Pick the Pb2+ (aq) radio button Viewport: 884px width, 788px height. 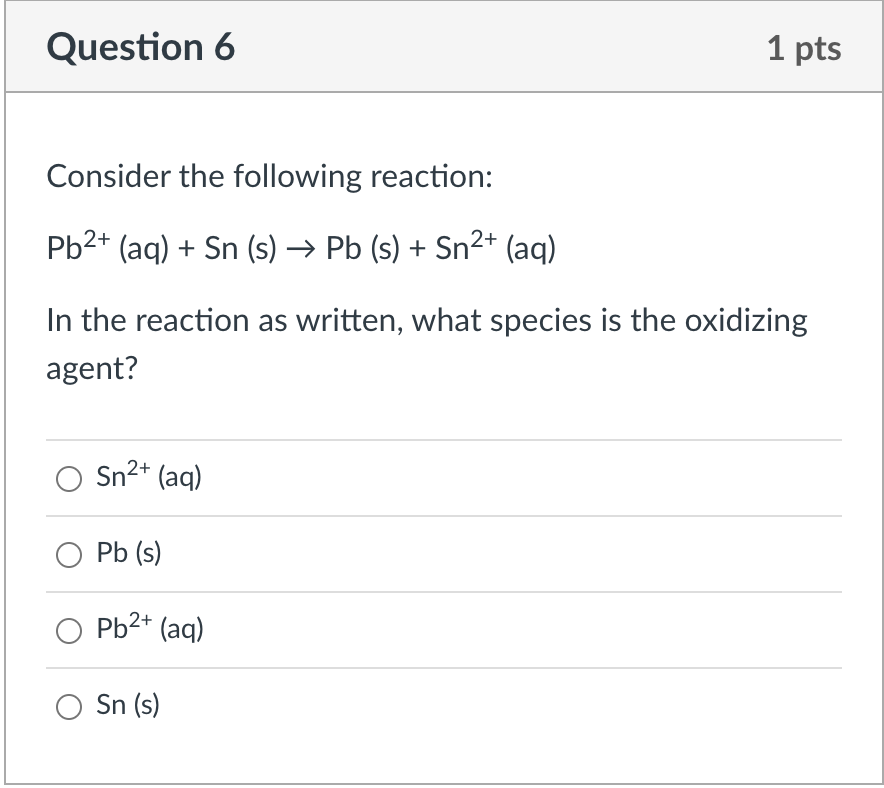69,631
